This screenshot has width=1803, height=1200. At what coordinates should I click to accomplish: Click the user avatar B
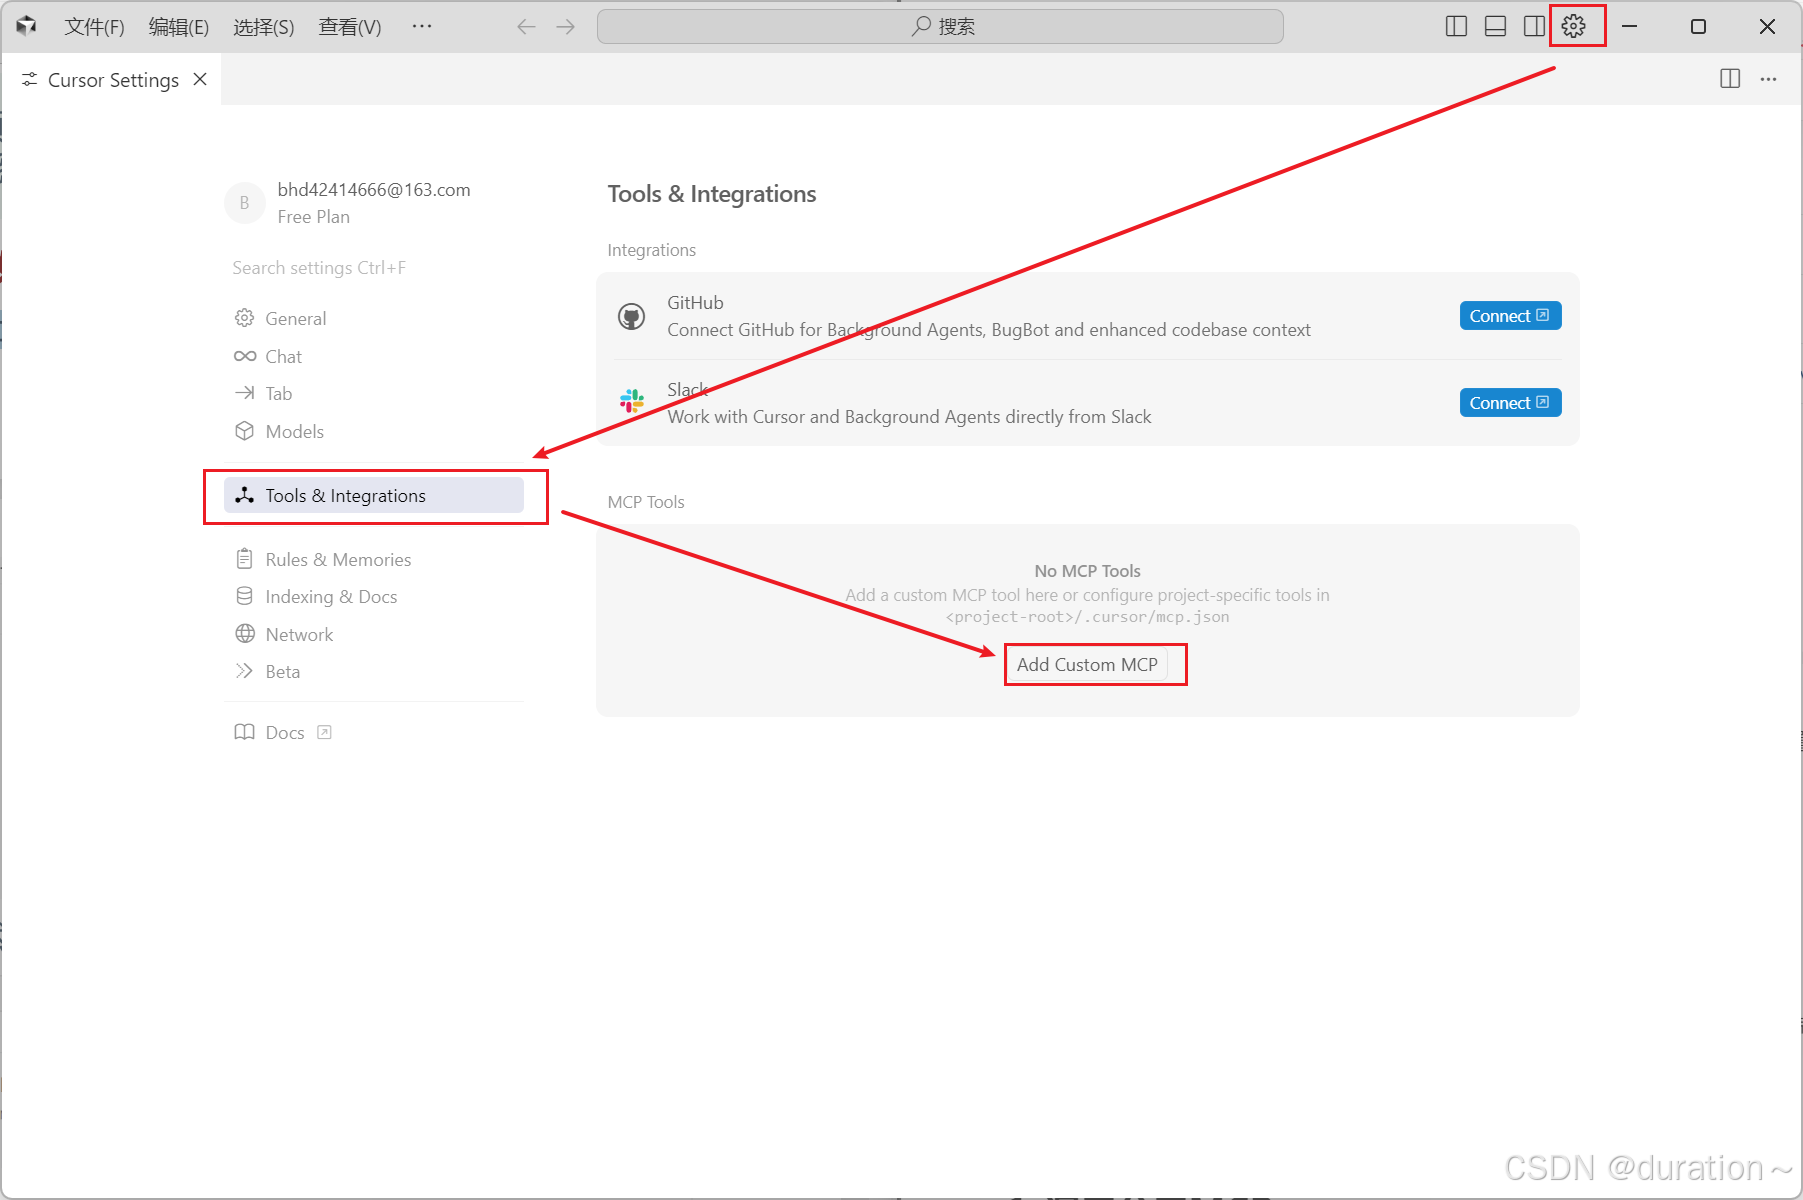click(244, 203)
